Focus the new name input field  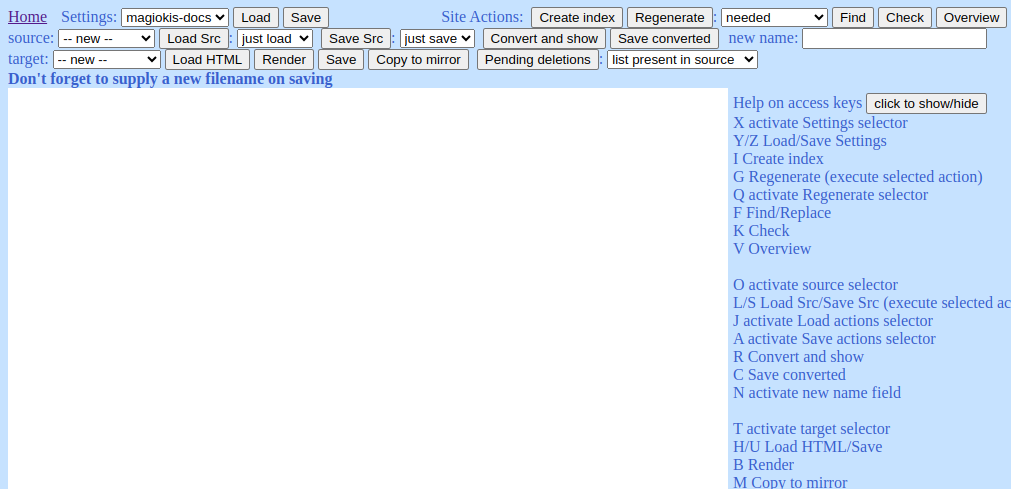(x=894, y=39)
